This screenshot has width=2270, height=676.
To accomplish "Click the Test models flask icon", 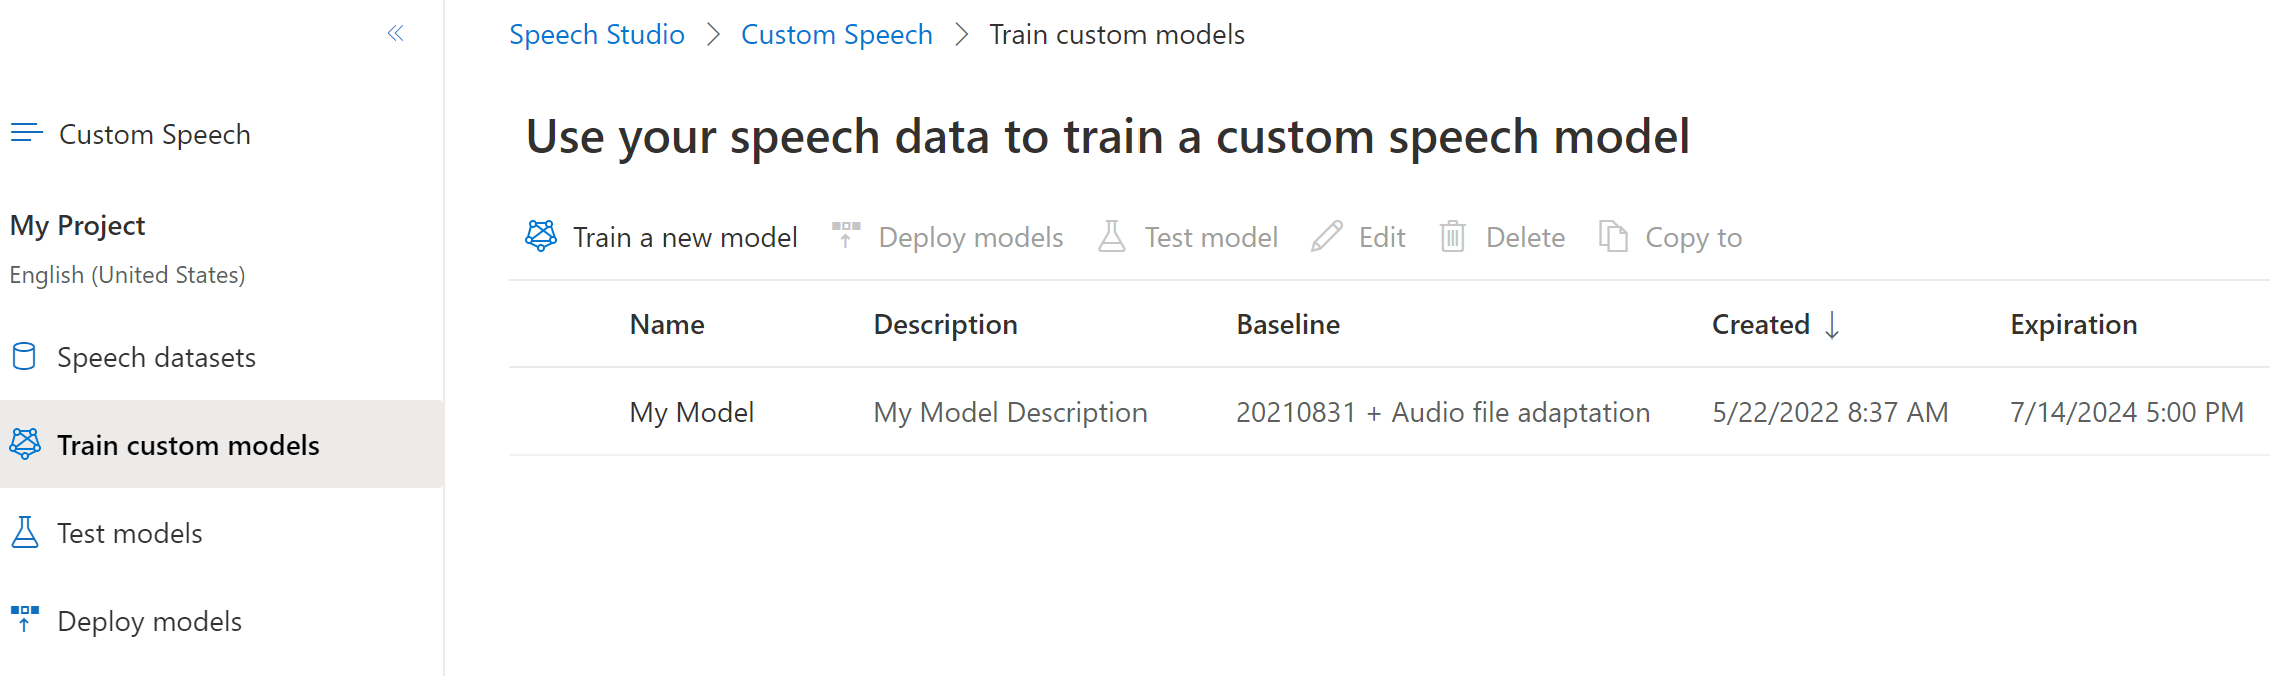I will pos(25,533).
